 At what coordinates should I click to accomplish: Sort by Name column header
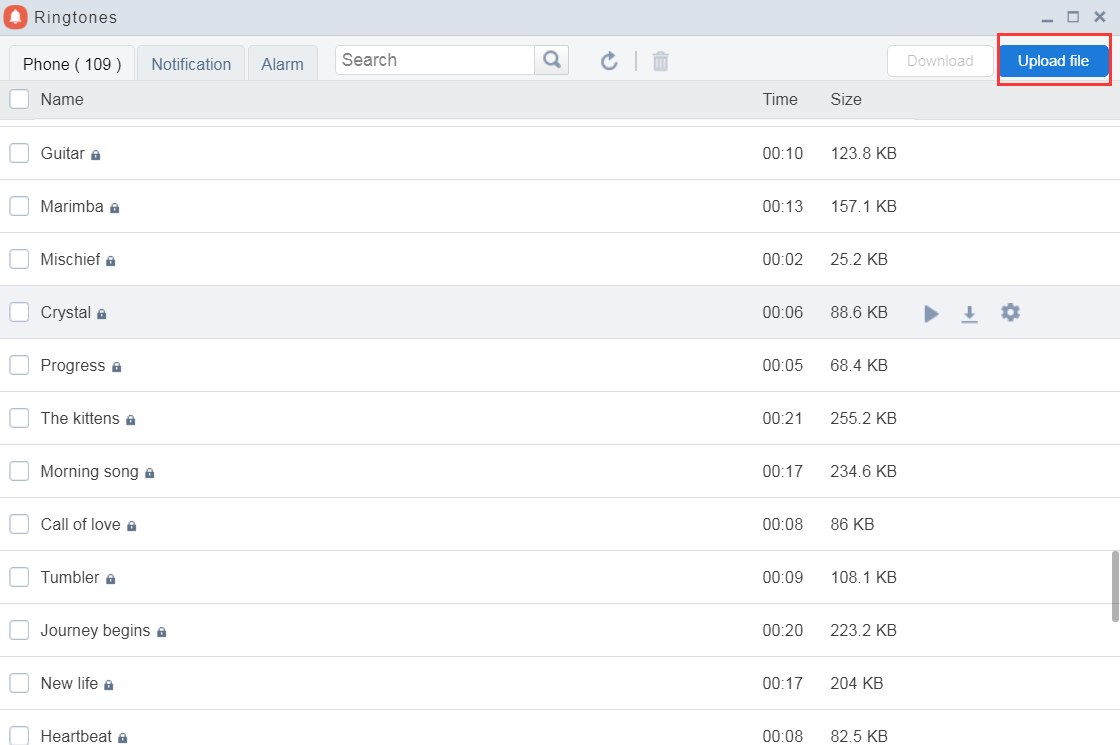click(x=62, y=99)
